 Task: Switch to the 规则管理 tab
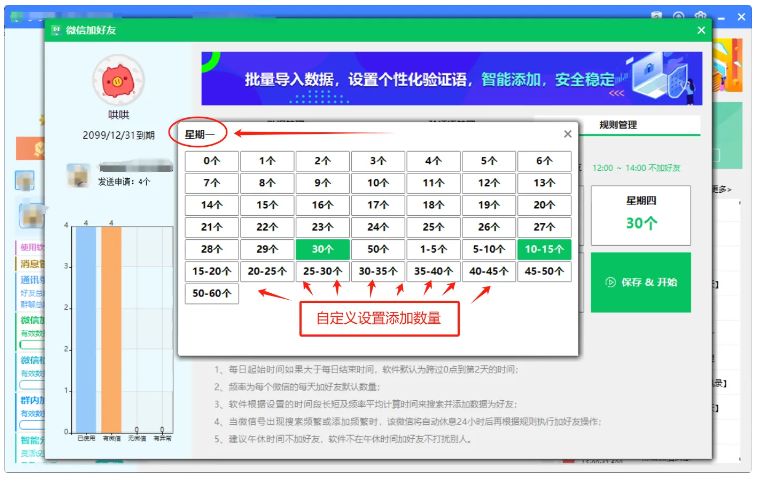[618, 125]
